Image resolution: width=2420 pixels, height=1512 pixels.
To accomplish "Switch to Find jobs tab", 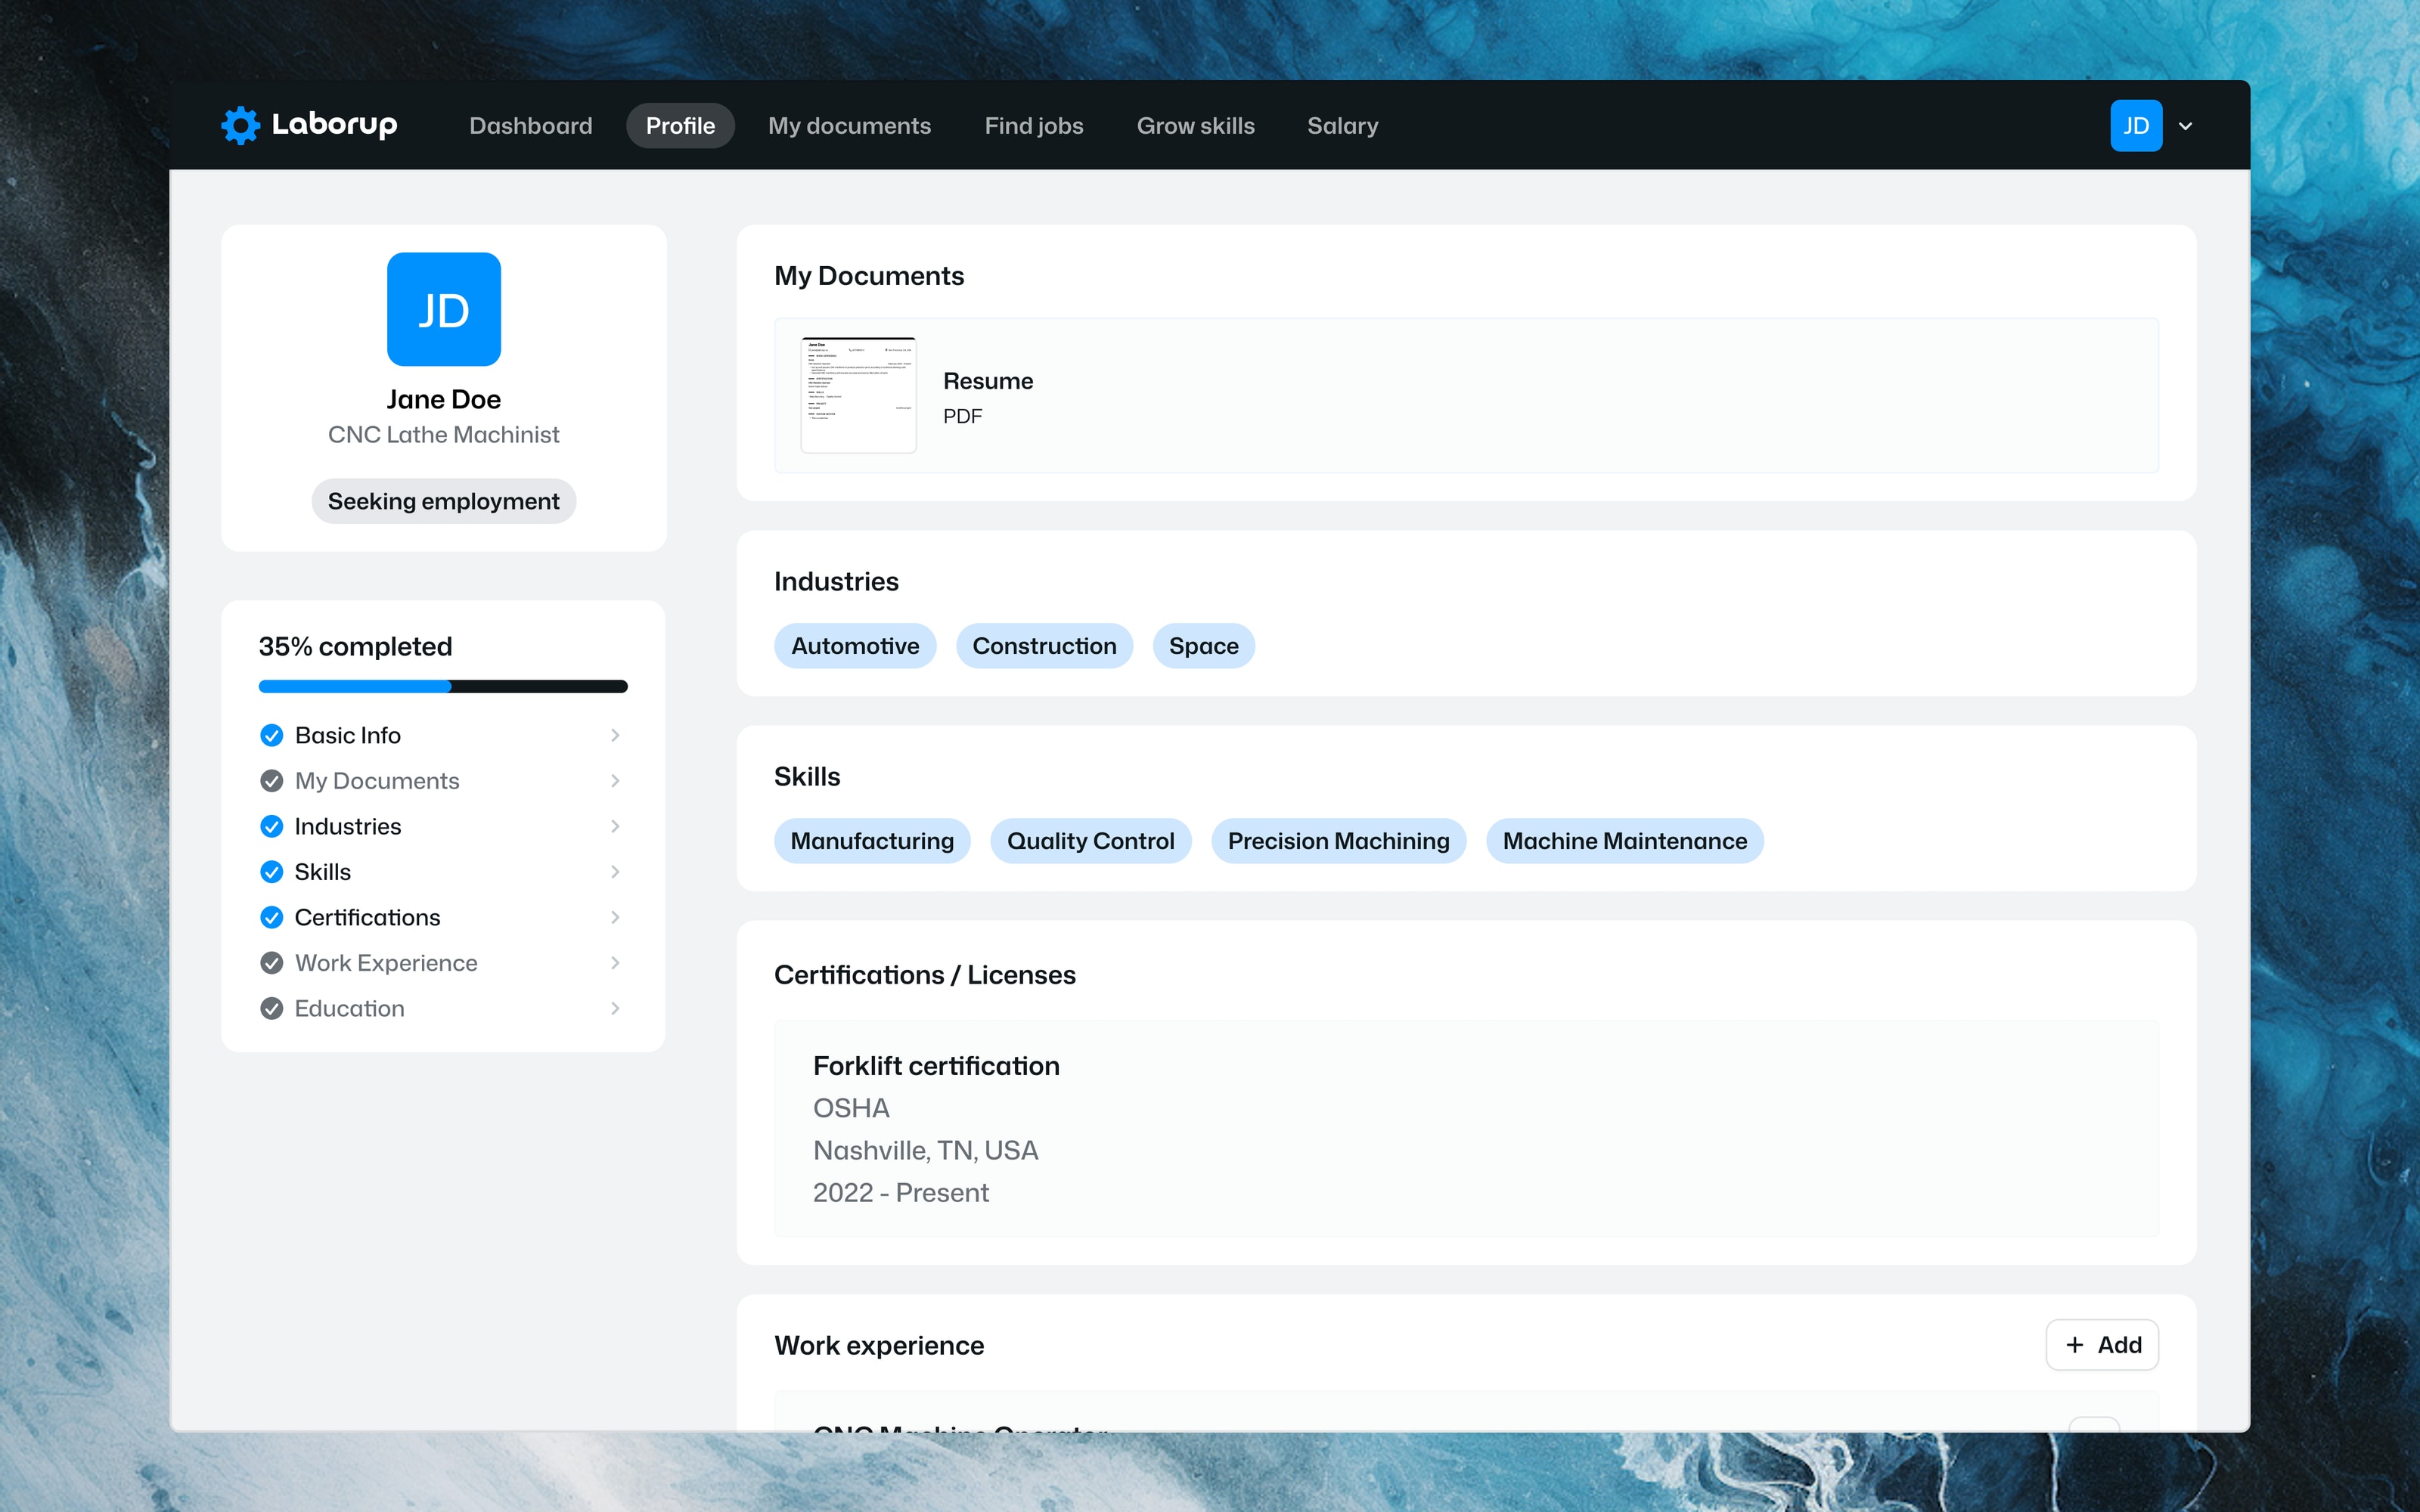I will click(x=1033, y=125).
